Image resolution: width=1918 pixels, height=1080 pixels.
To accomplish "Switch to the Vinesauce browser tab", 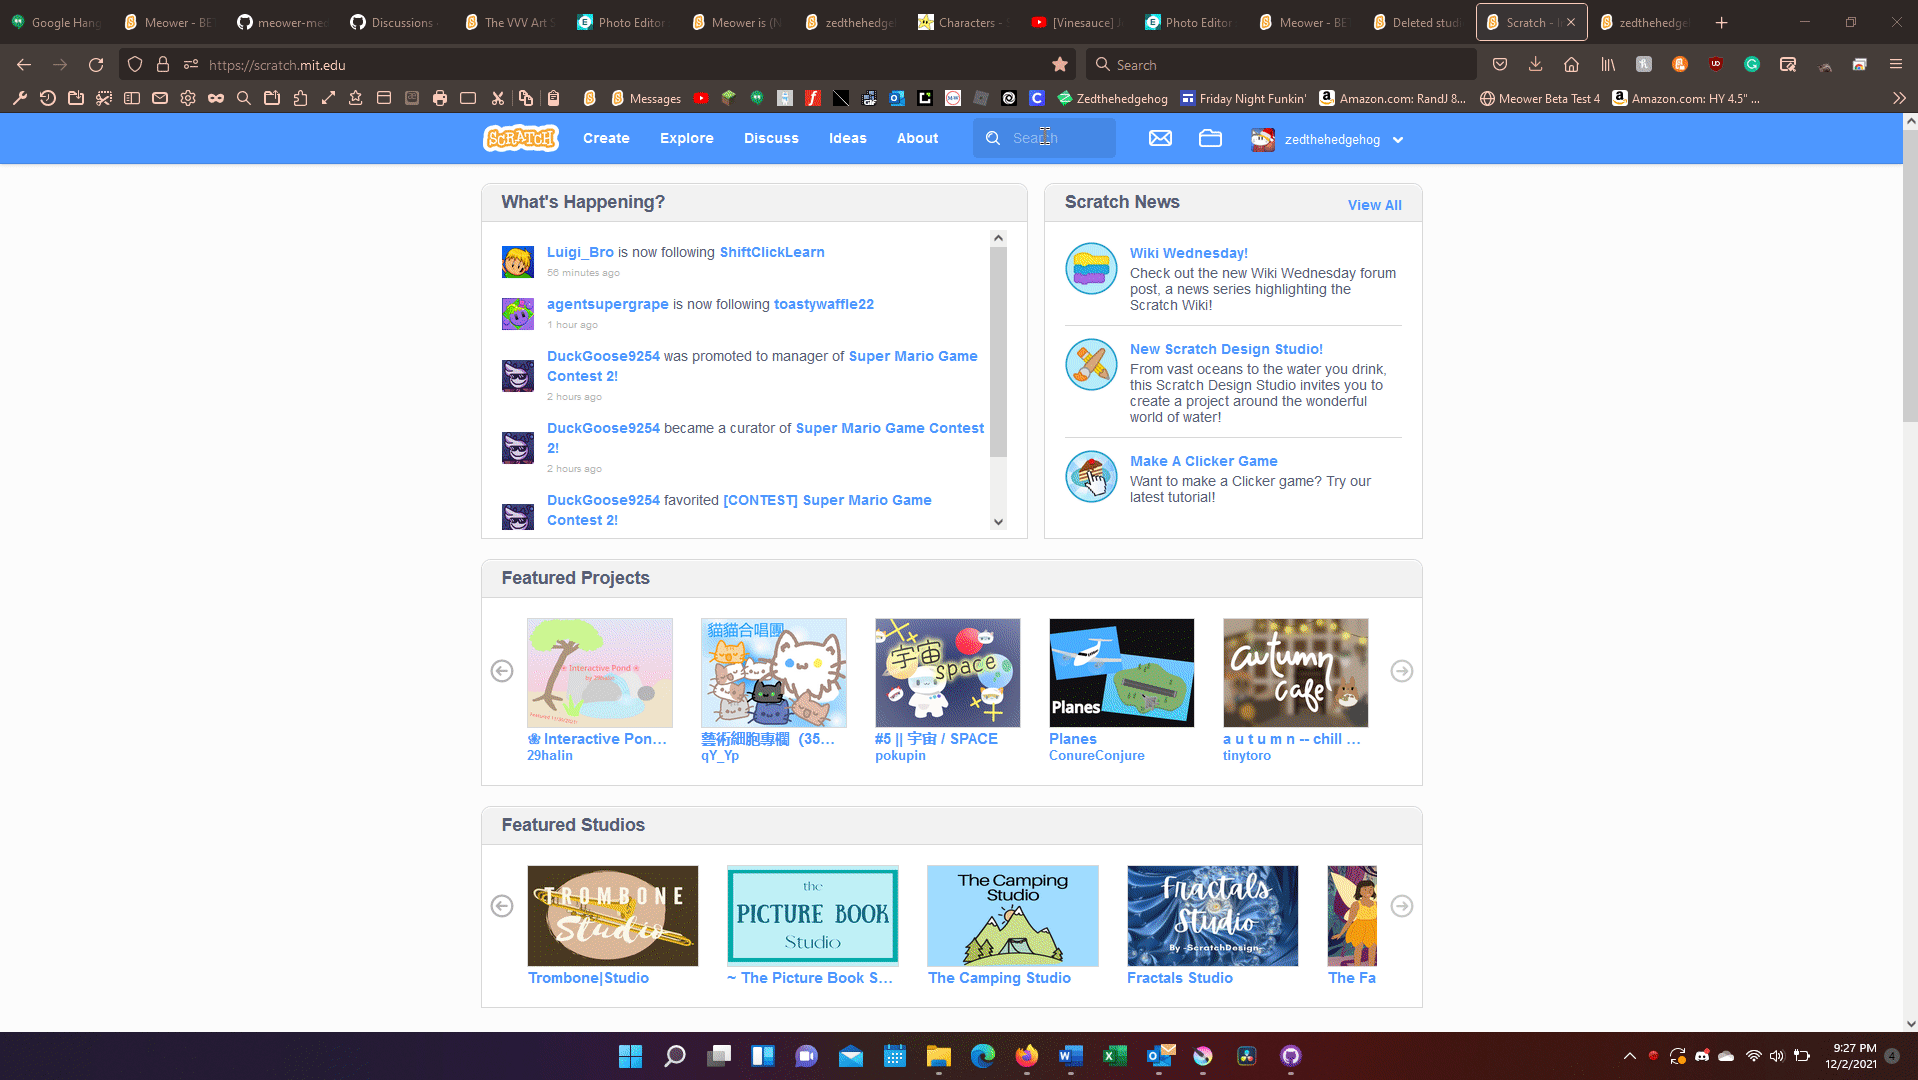I will tap(1080, 22).
